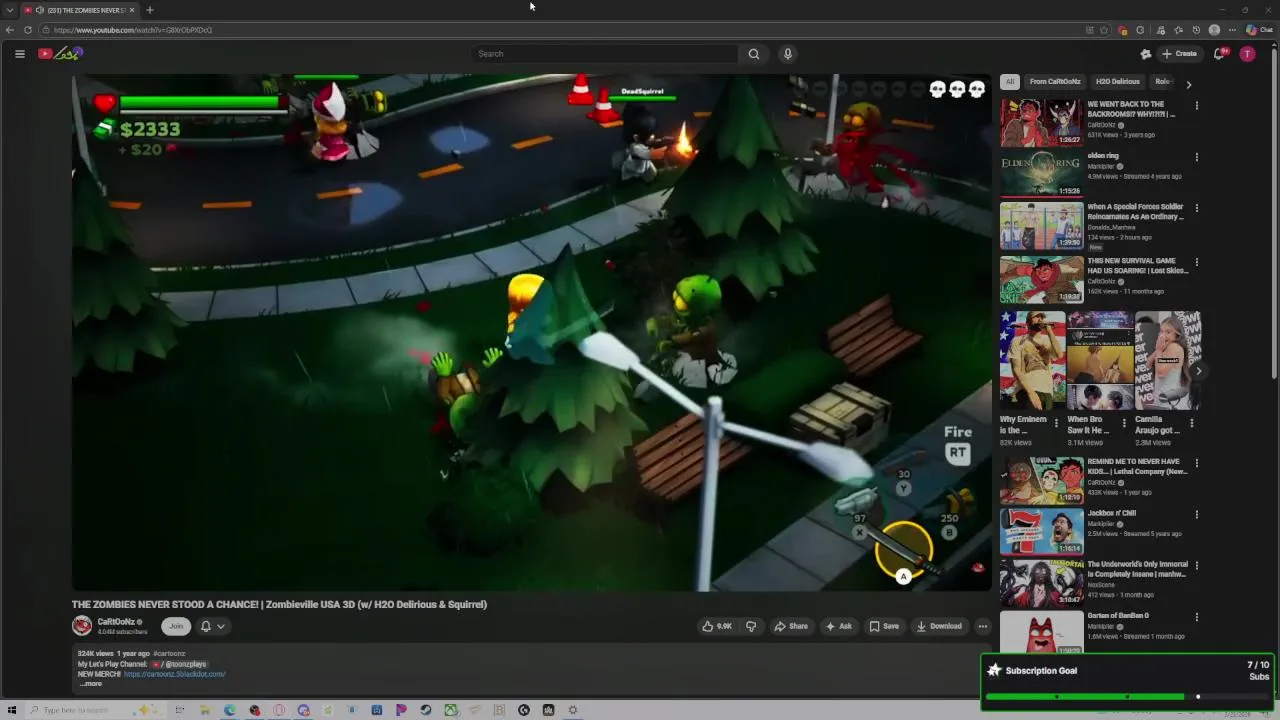Image resolution: width=1280 pixels, height=720 pixels.
Task: Select the From CaRtOoNz chip
Action: pyautogui.click(x=1055, y=82)
